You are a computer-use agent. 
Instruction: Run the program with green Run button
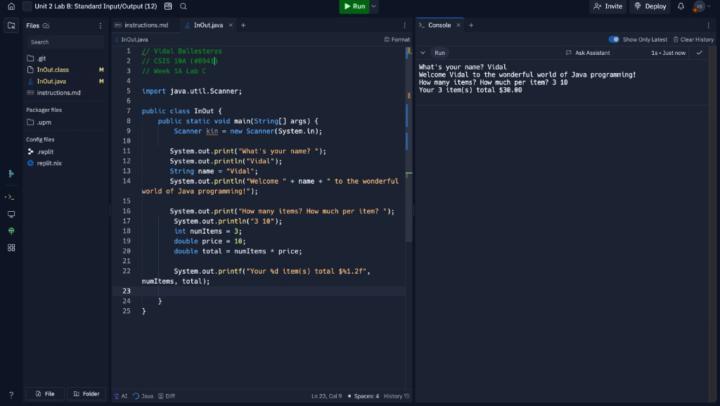pyautogui.click(x=354, y=6)
